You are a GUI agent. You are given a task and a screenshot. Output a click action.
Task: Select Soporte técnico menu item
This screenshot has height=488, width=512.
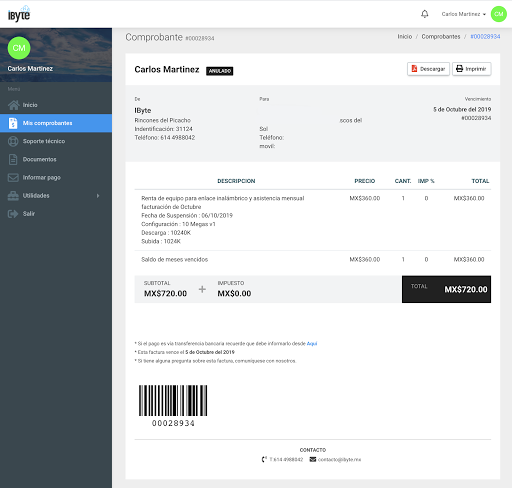pyautogui.click(x=56, y=141)
